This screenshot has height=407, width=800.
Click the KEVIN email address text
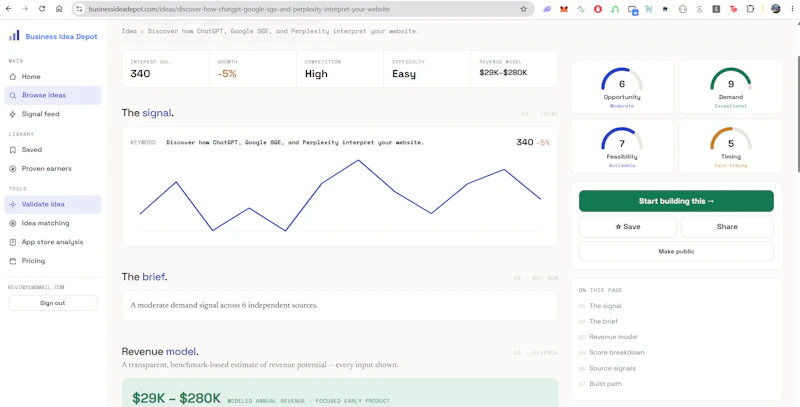point(36,287)
